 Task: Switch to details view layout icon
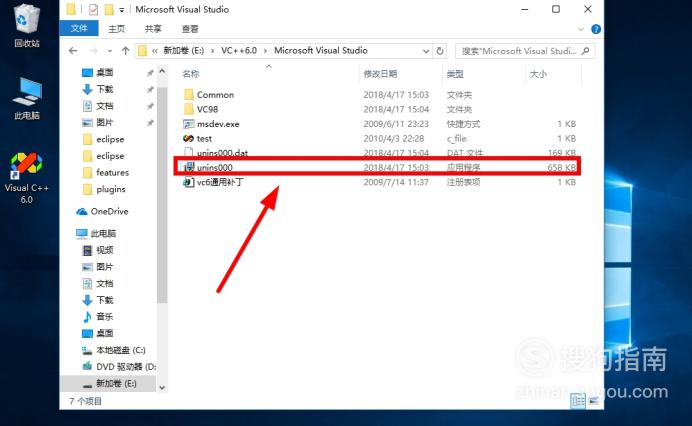[578, 401]
